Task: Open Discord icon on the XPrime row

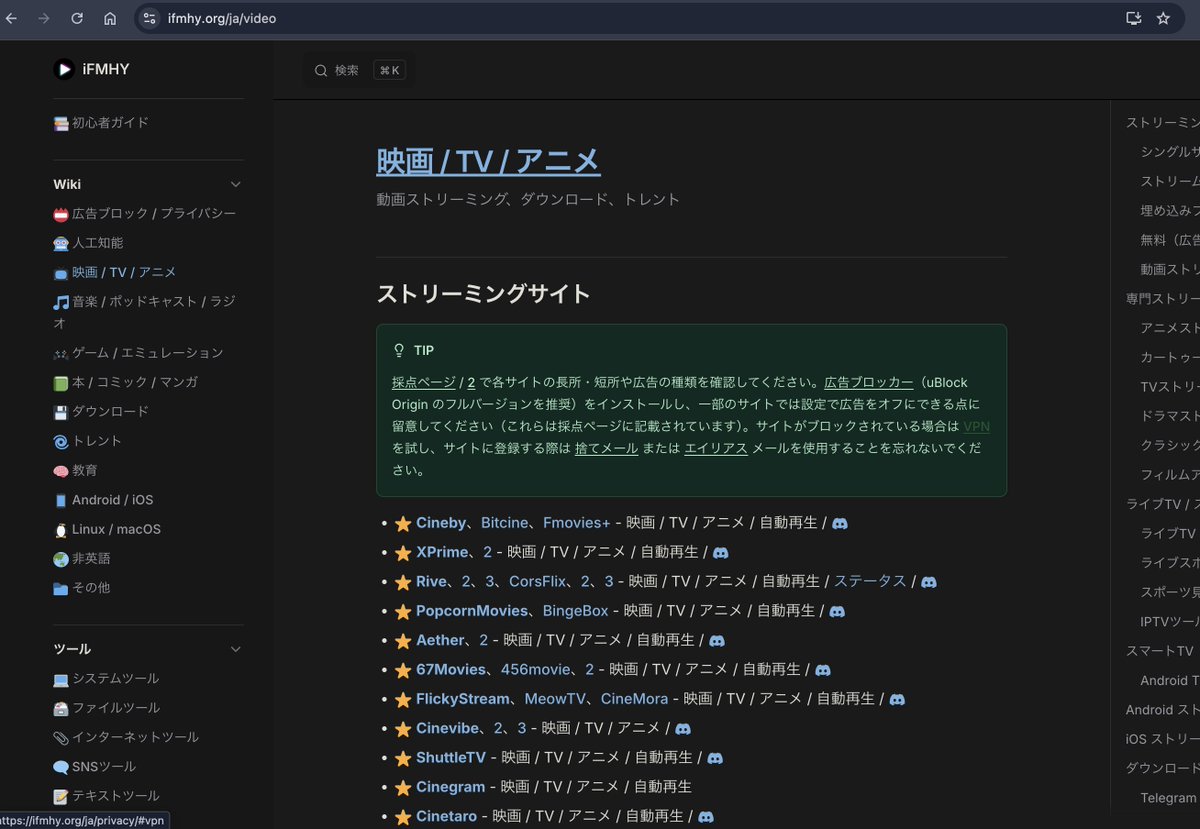Action: click(720, 552)
